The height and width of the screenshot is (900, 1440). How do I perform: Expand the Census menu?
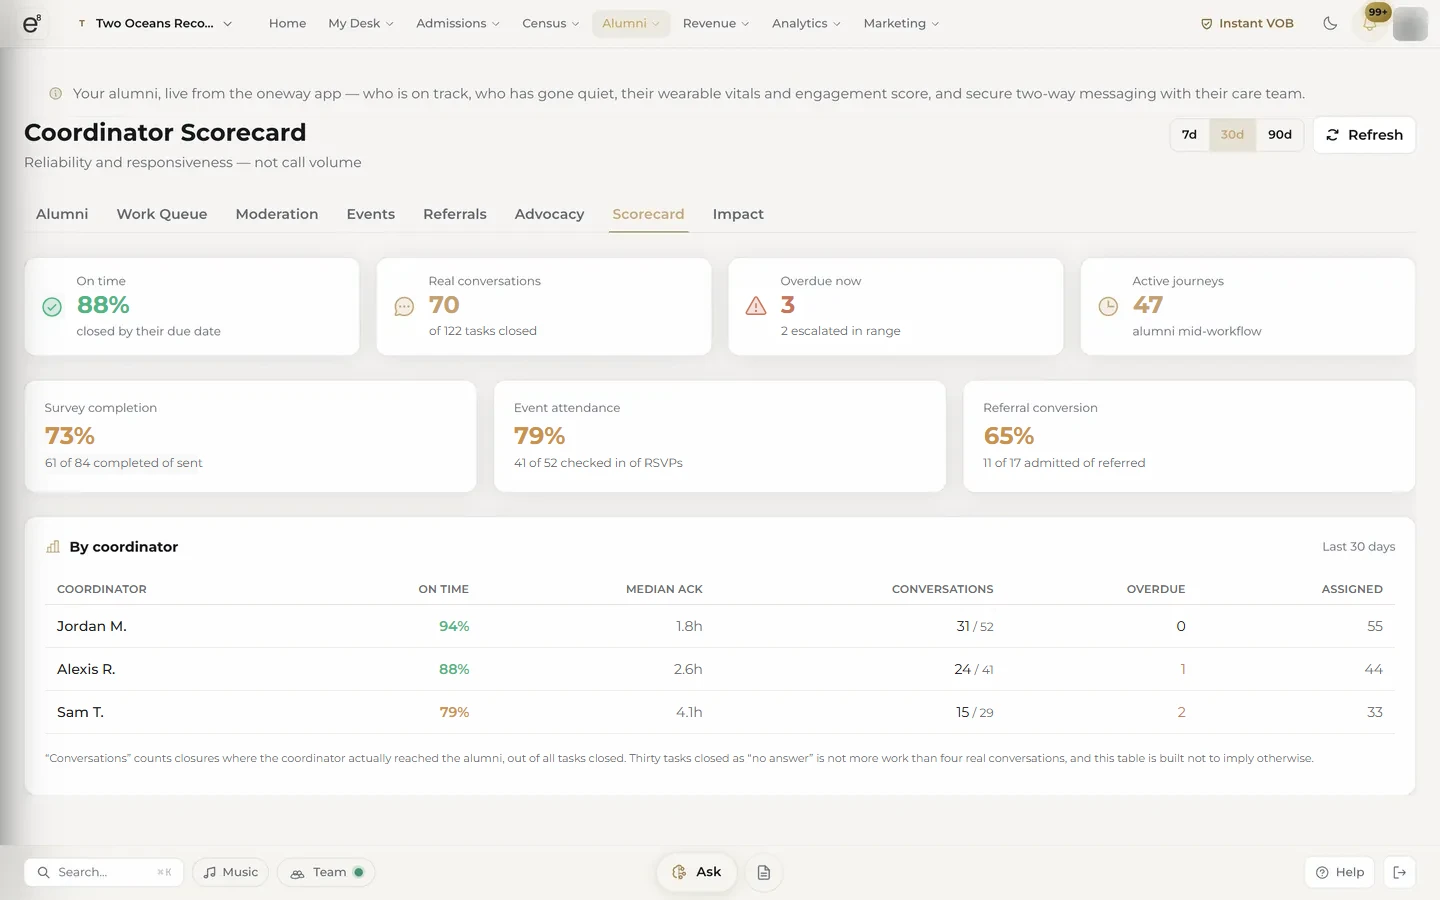550,23
